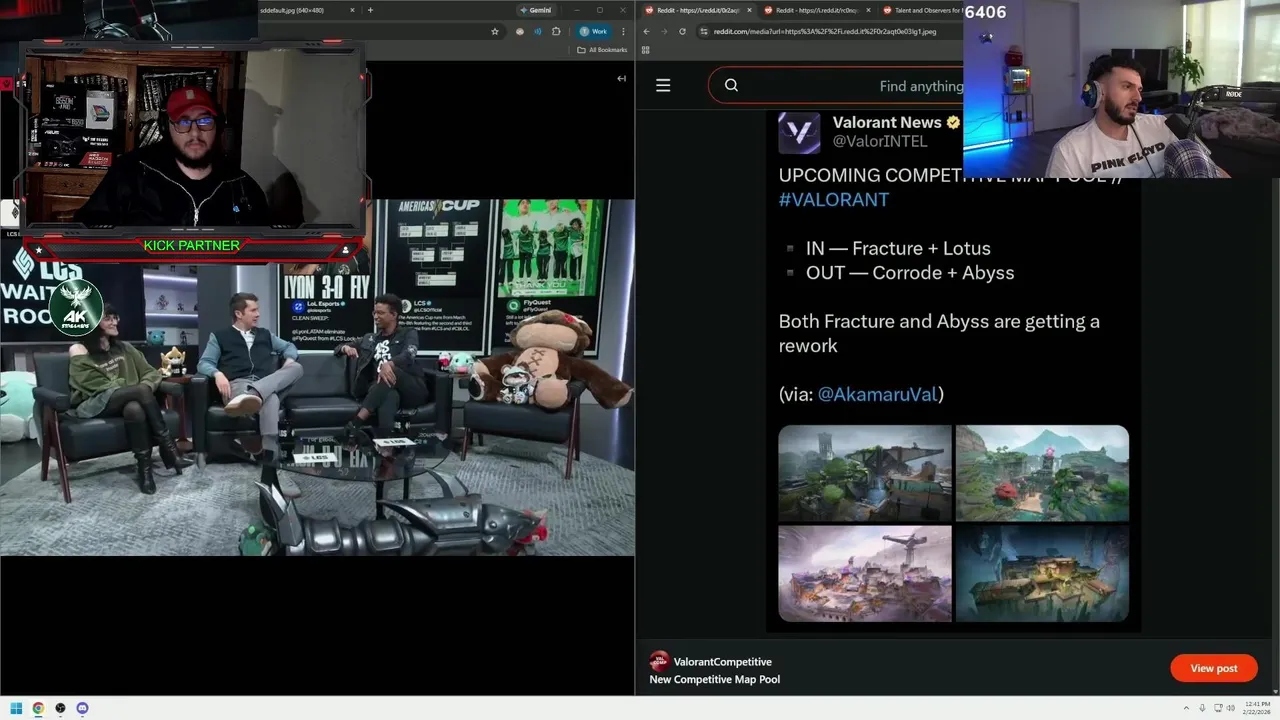This screenshot has height=720, width=1280.
Task: Bookmark page with star icon
Action: [x=495, y=31]
